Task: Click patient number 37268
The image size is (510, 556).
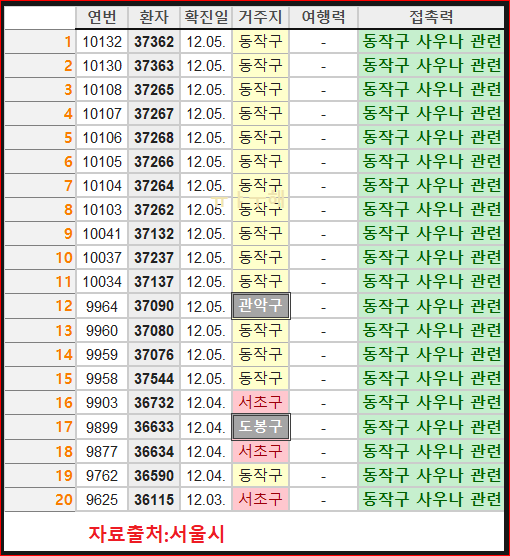Action: [154, 138]
